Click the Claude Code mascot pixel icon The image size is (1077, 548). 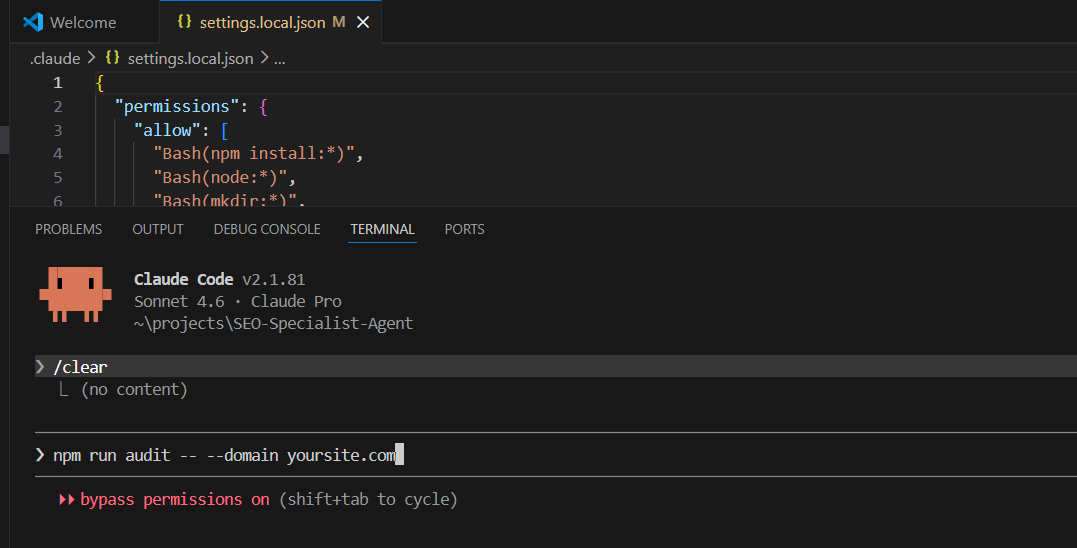76,295
